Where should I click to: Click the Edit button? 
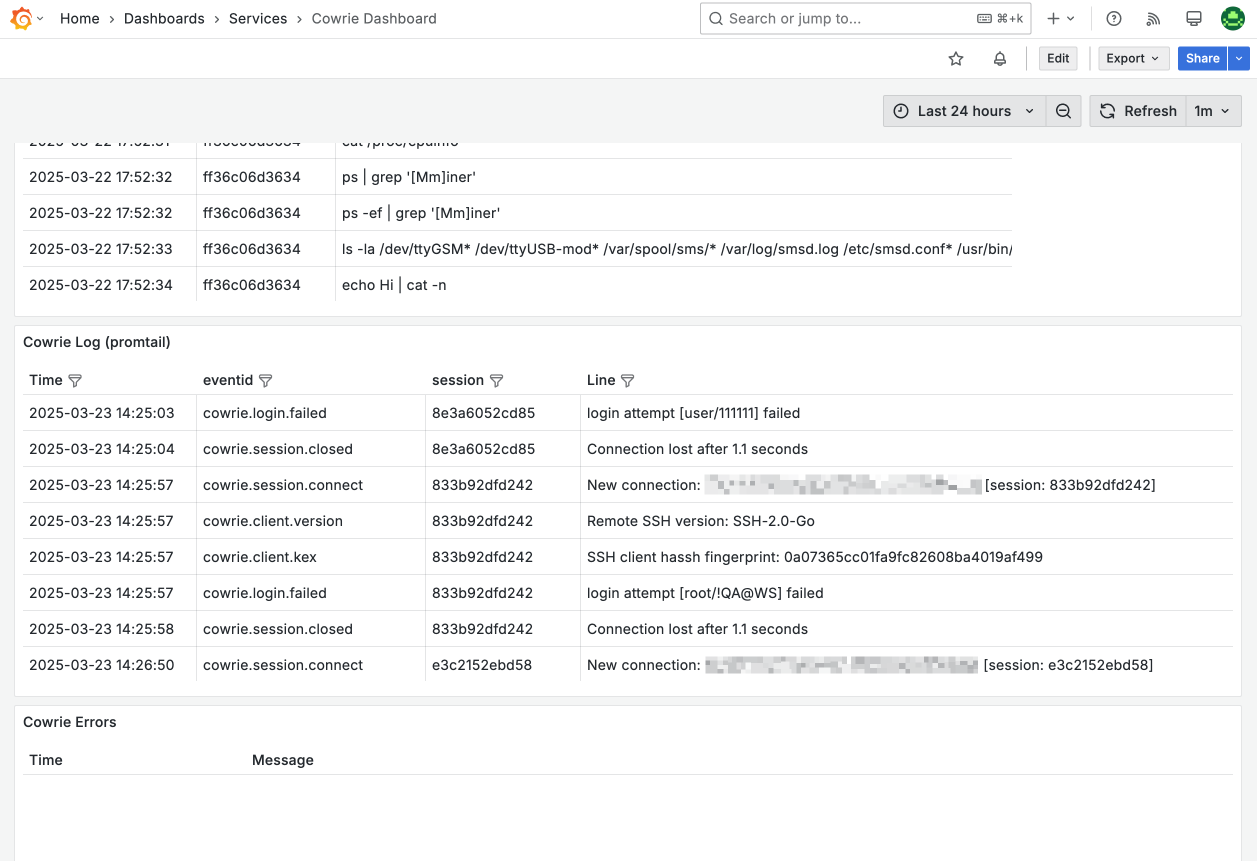[x=1058, y=59]
